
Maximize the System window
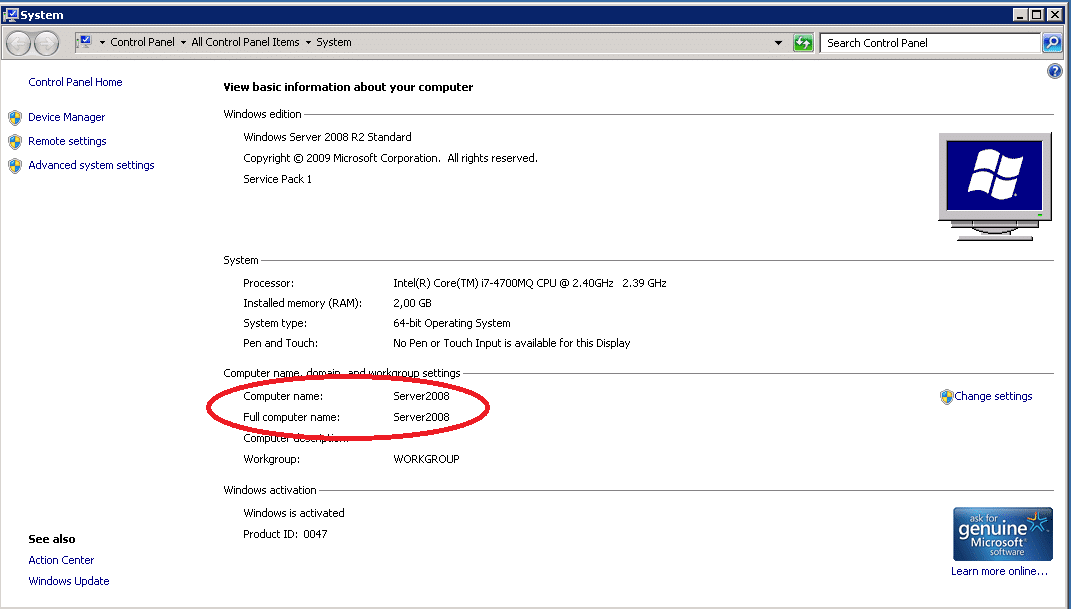click(x=1036, y=14)
